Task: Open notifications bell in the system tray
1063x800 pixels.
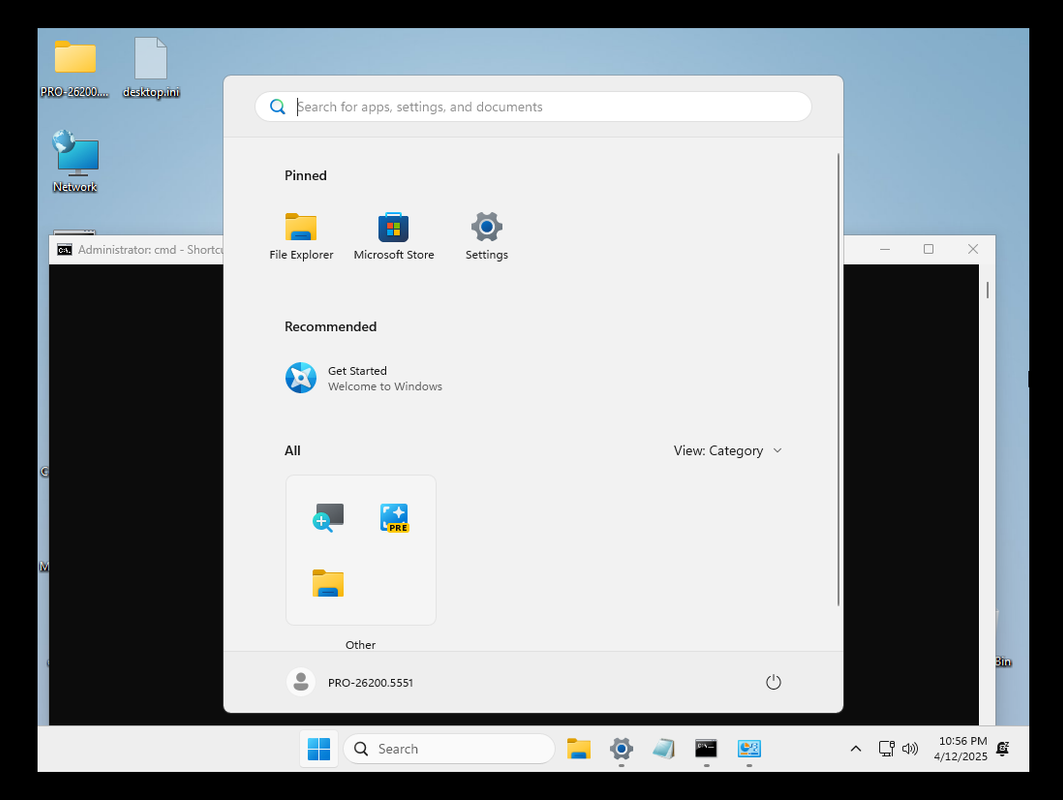Action: [x=1003, y=748]
